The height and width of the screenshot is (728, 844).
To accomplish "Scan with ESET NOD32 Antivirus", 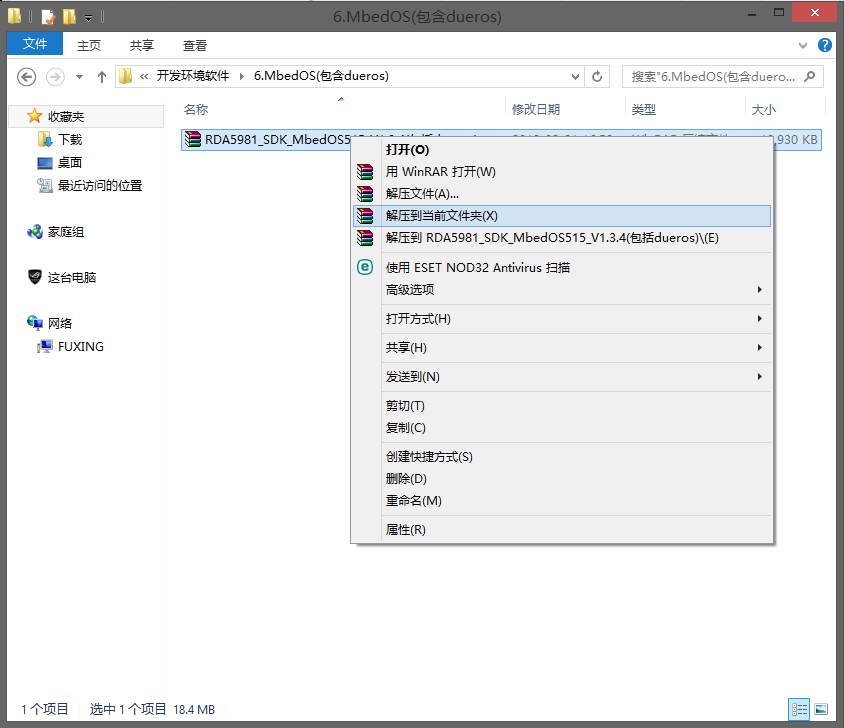I will [562, 268].
